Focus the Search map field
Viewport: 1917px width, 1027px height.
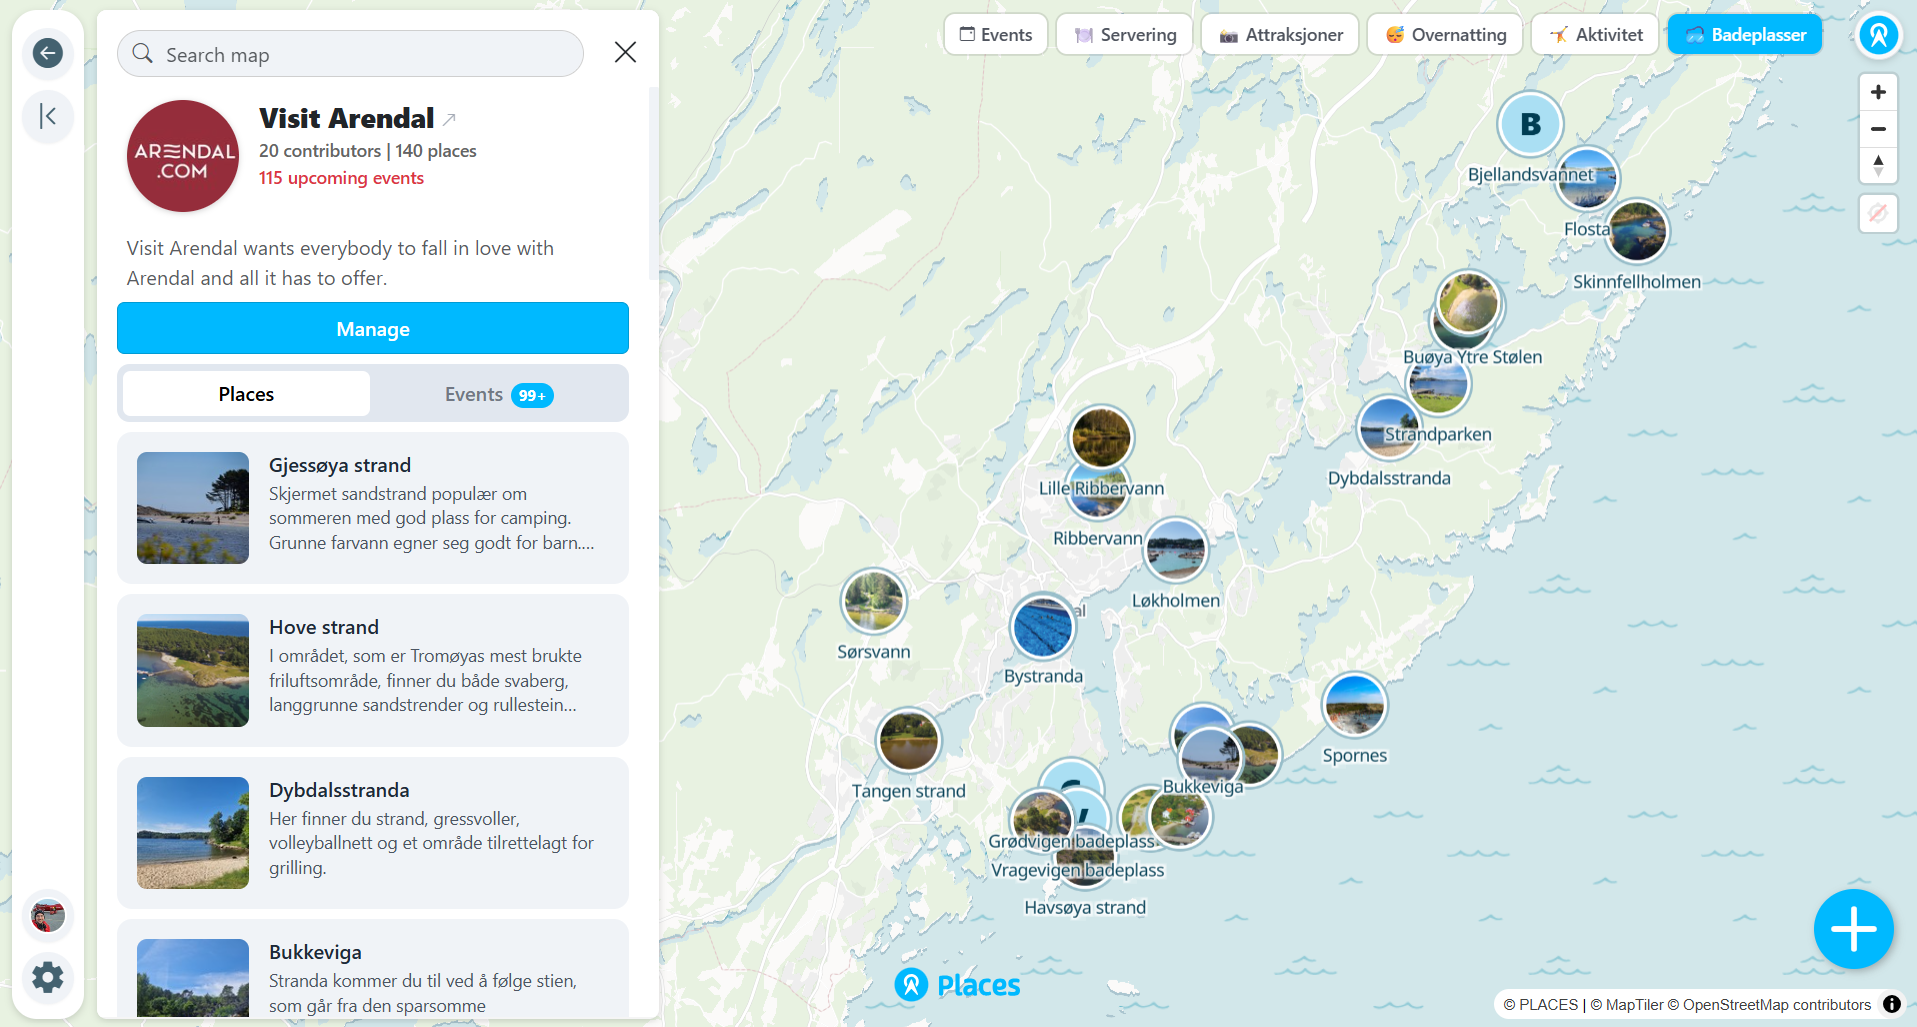point(350,54)
